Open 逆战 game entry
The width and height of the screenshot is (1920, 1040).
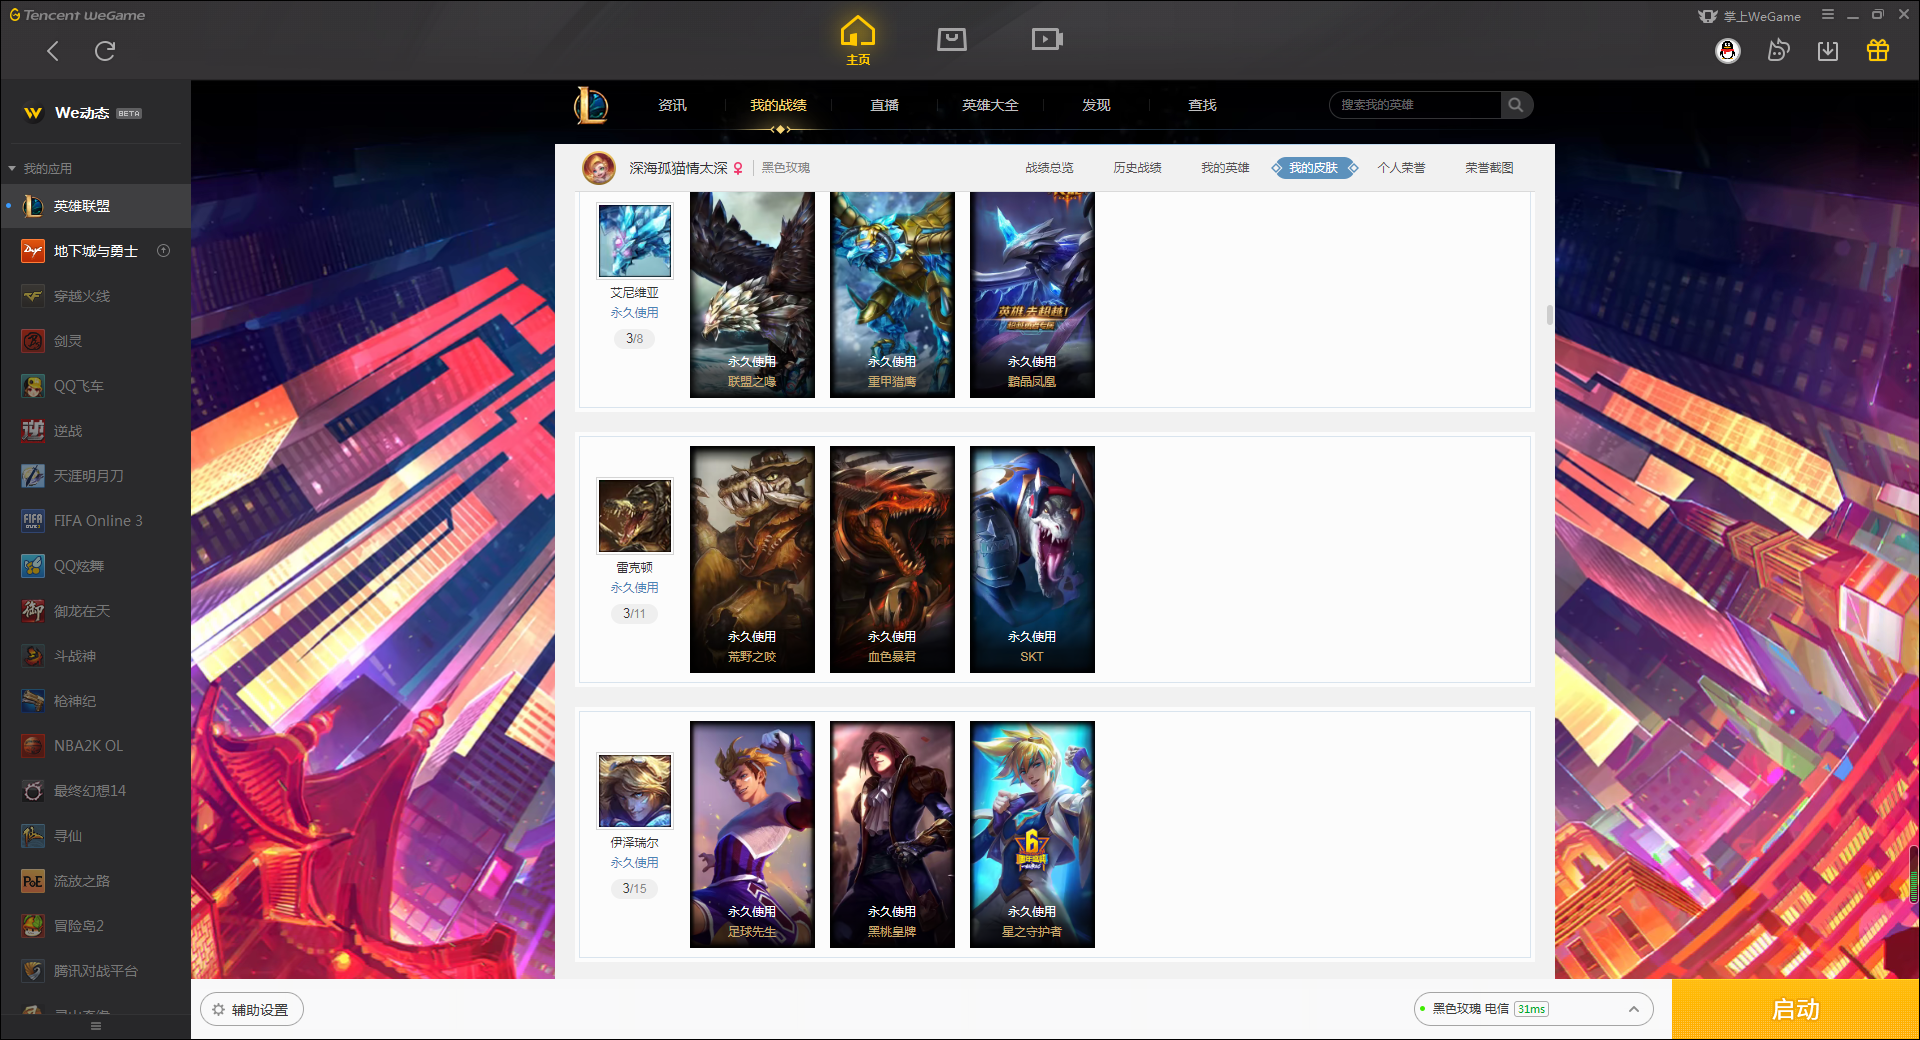[95, 431]
